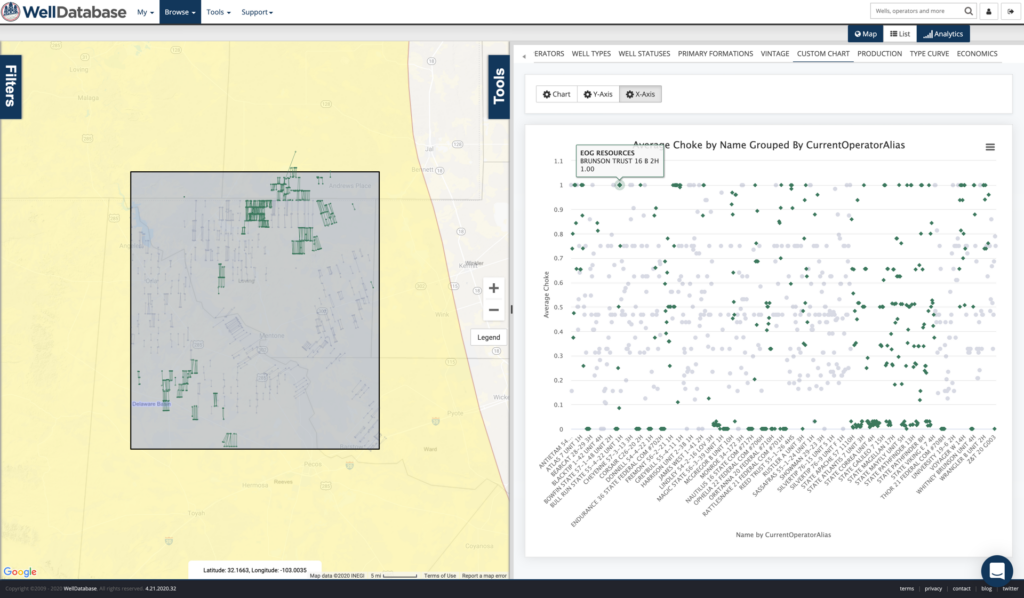1024x598 pixels.
Task: Select the Custom Chart tab
Action: [x=823, y=54]
